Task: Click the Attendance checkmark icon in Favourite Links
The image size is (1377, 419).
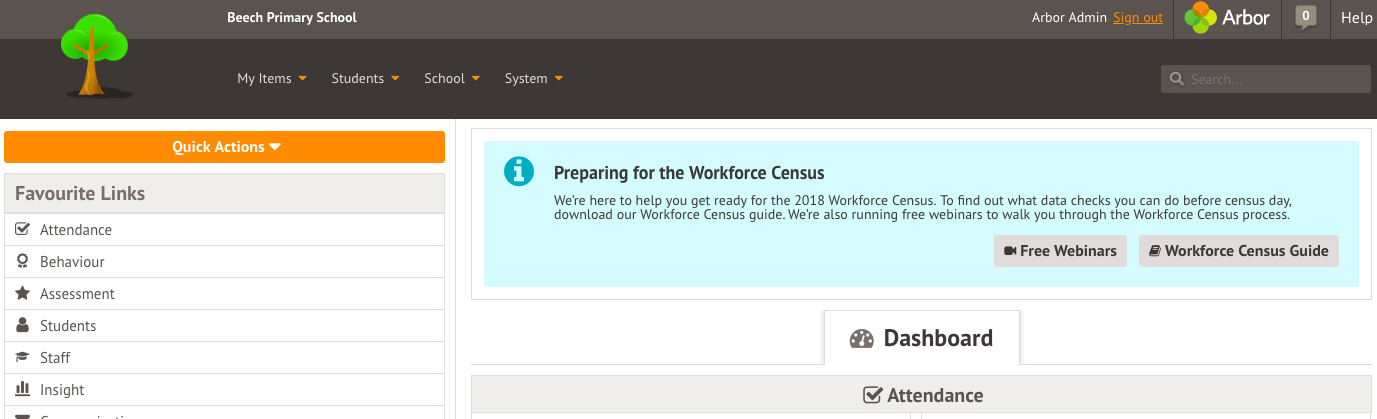Action: point(22,230)
